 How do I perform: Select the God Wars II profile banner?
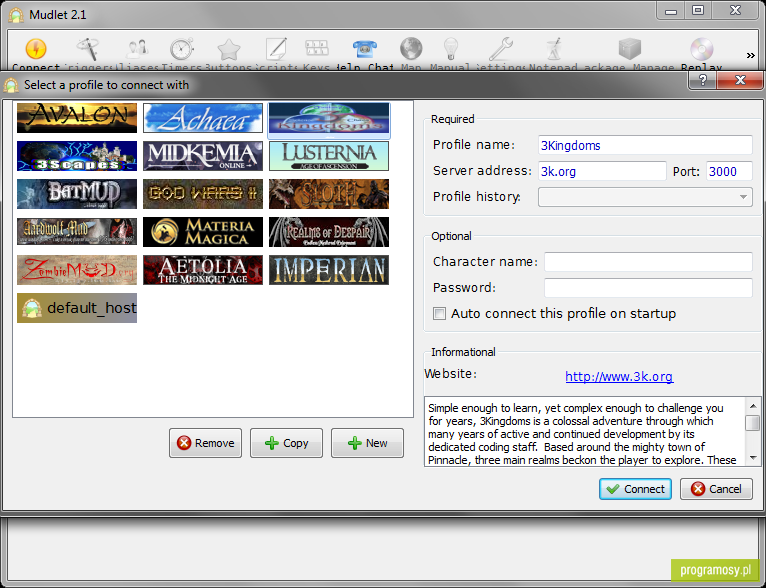click(x=203, y=194)
